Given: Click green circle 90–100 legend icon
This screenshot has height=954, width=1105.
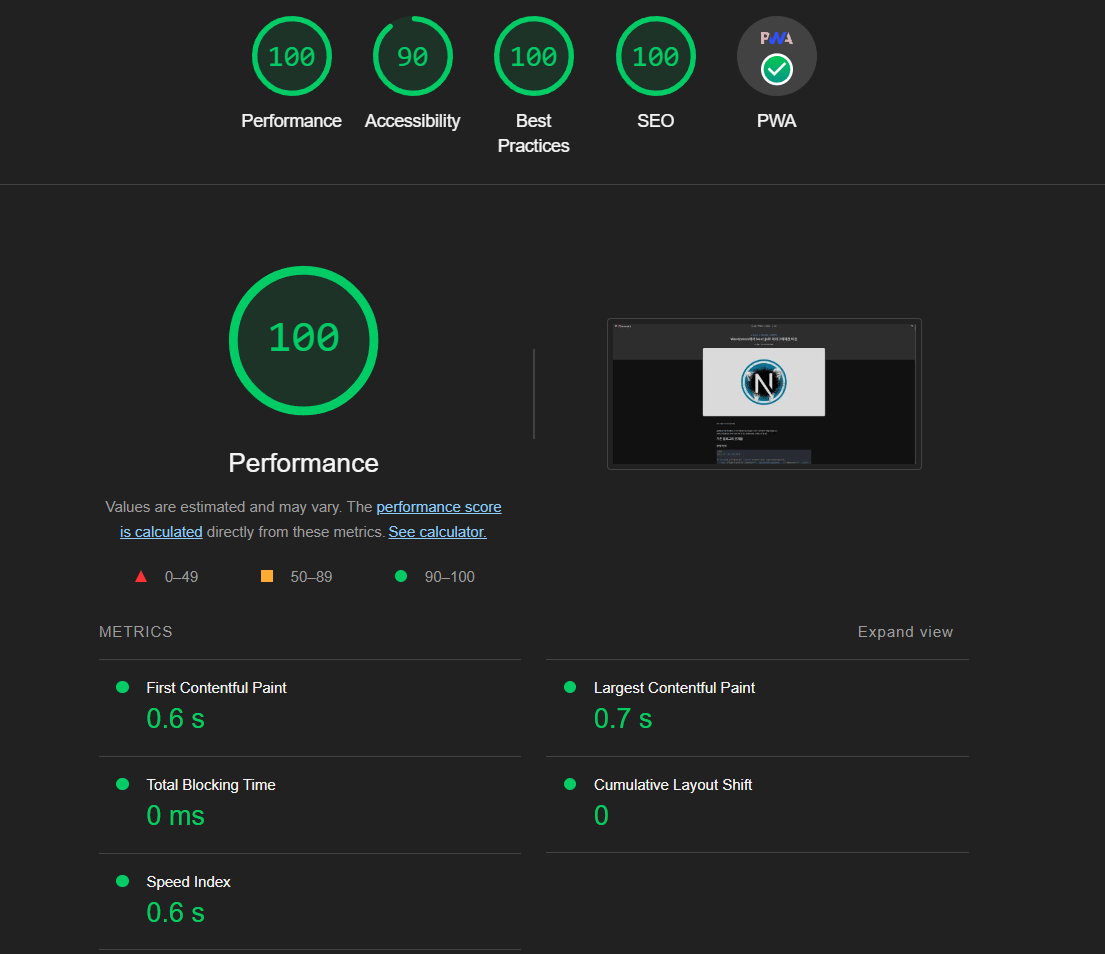Looking at the screenshot, I should (x=401, y=576).
